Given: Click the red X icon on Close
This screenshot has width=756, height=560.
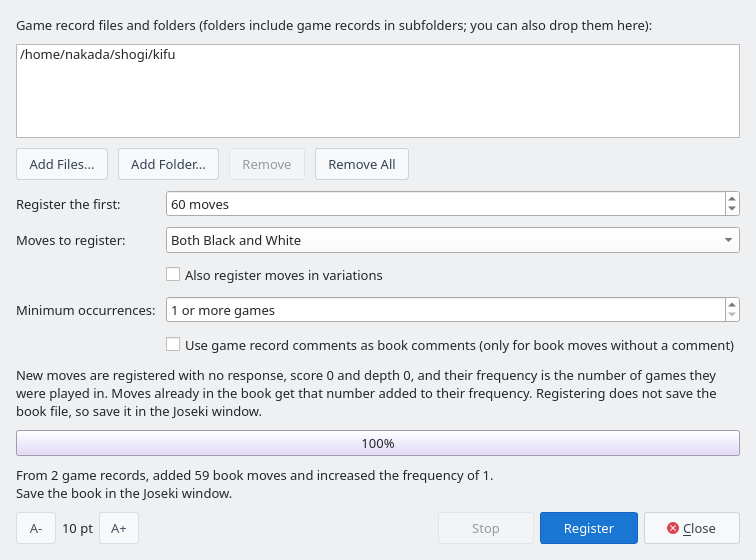Looking at the screenshot, I should (673, 528).
